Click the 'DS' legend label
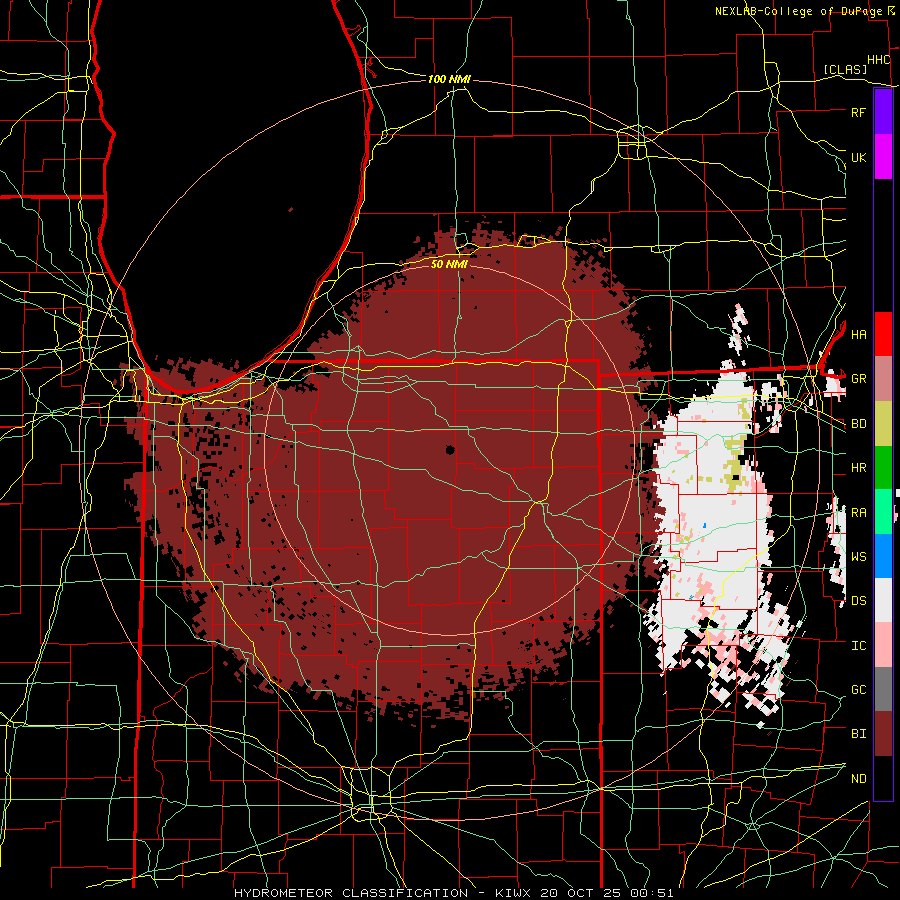Image resolution: width=900 pixels, height=900 pixels. coord(858,601)
